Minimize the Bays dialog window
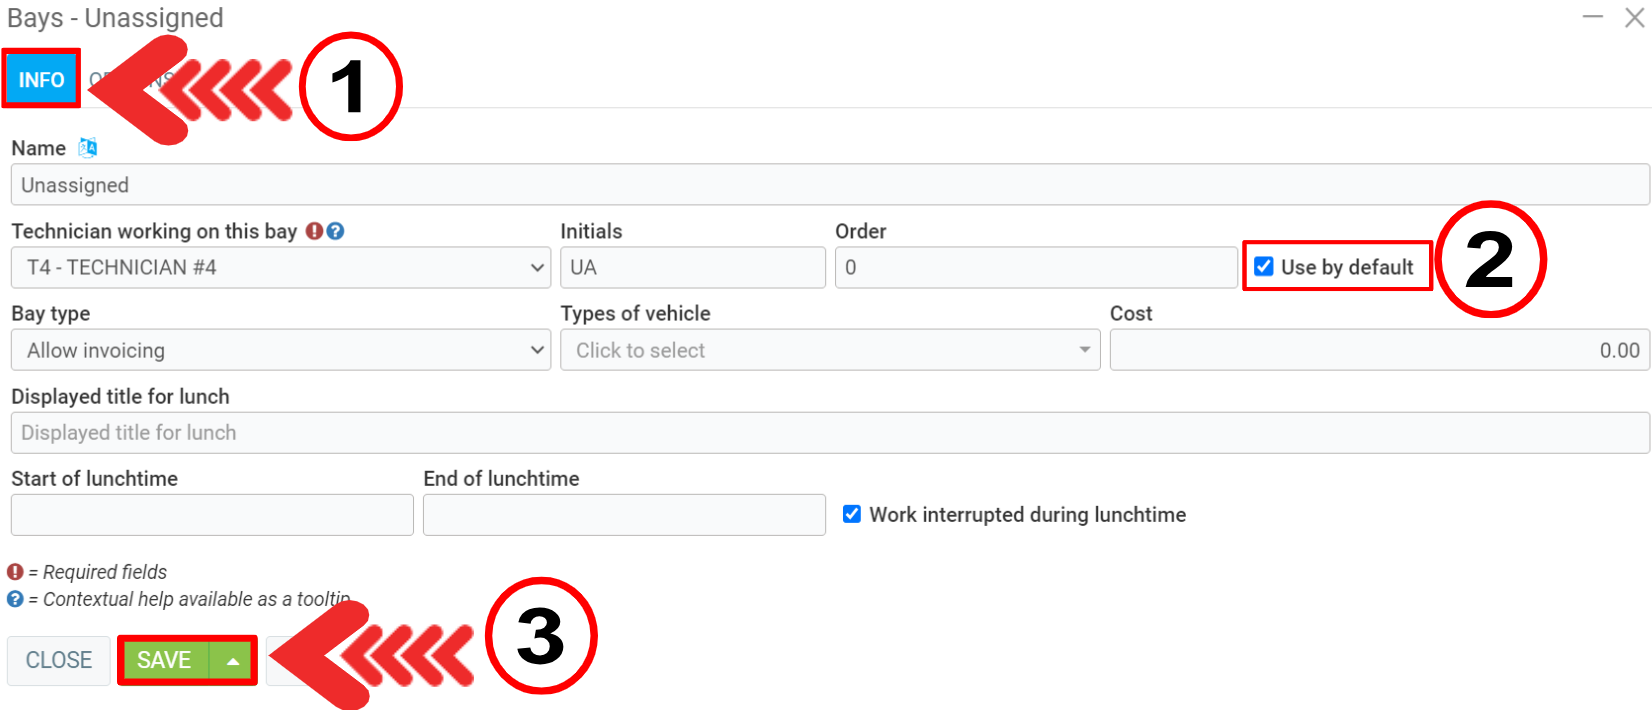This screenshot has height=710, width=1652. (x=1593, y=18)
